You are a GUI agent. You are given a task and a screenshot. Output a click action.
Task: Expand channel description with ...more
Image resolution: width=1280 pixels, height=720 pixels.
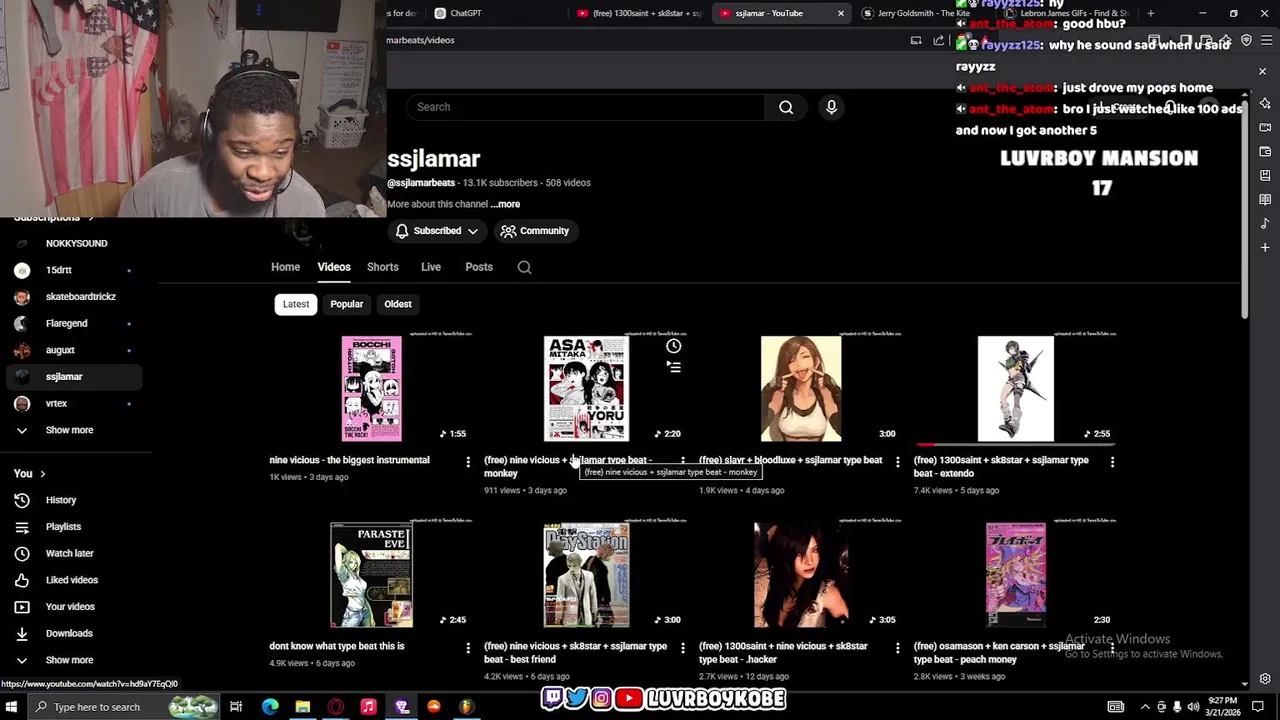(x=505, y=204)
